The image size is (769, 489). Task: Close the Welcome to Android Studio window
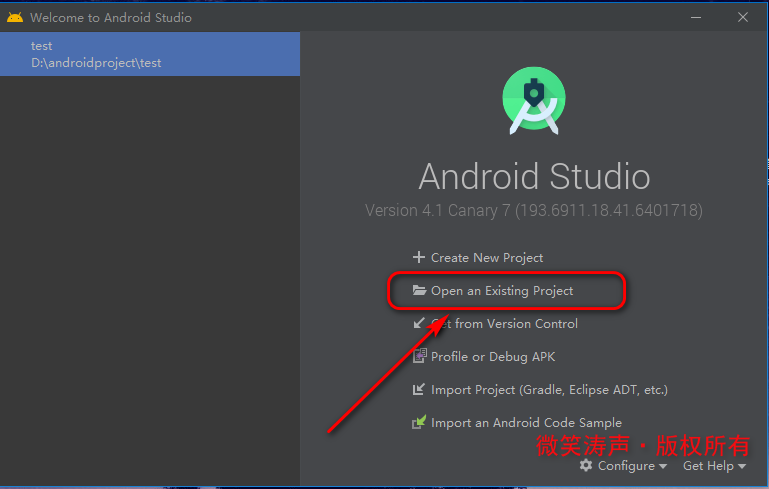click(x=743, y=18)
